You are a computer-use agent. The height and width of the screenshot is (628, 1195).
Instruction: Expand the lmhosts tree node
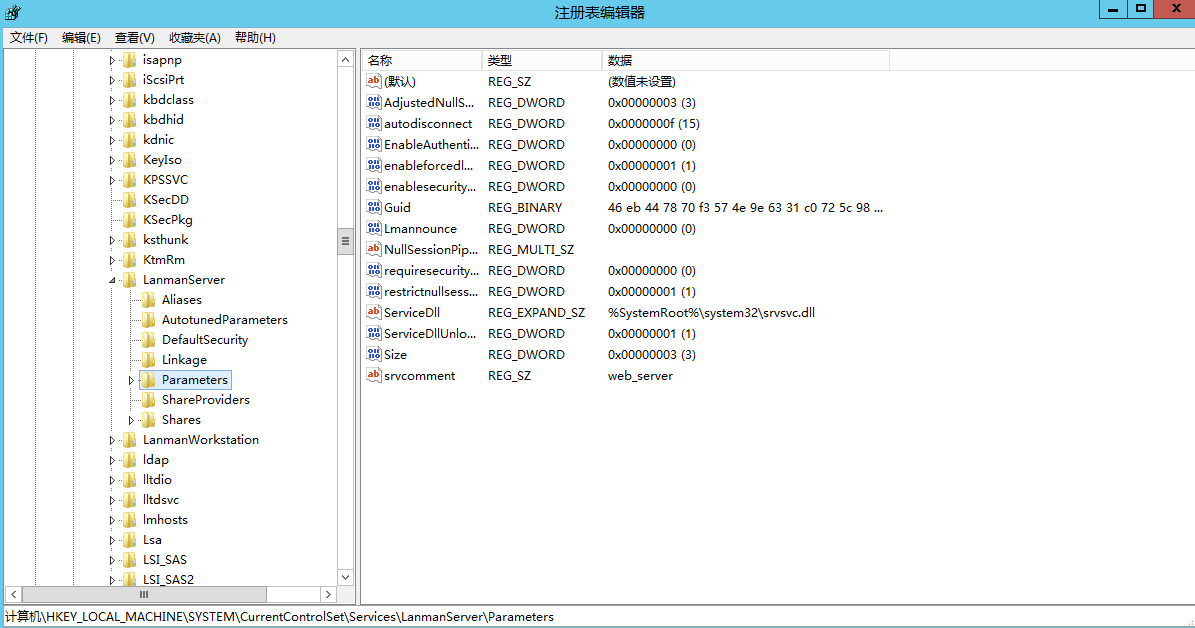click(112, 520)
